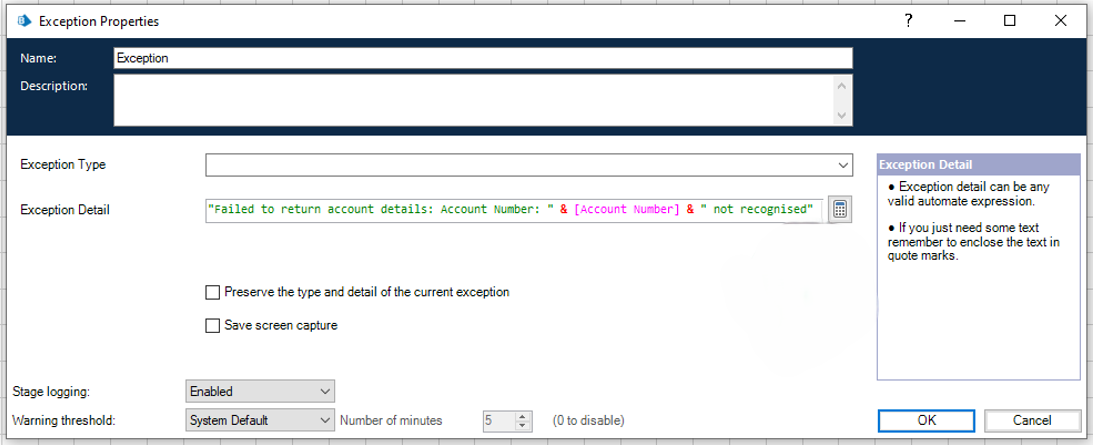Tick the Save screen capture checkbox
1093x445 pixels.
pyautogui.click(x=212, y=326)
